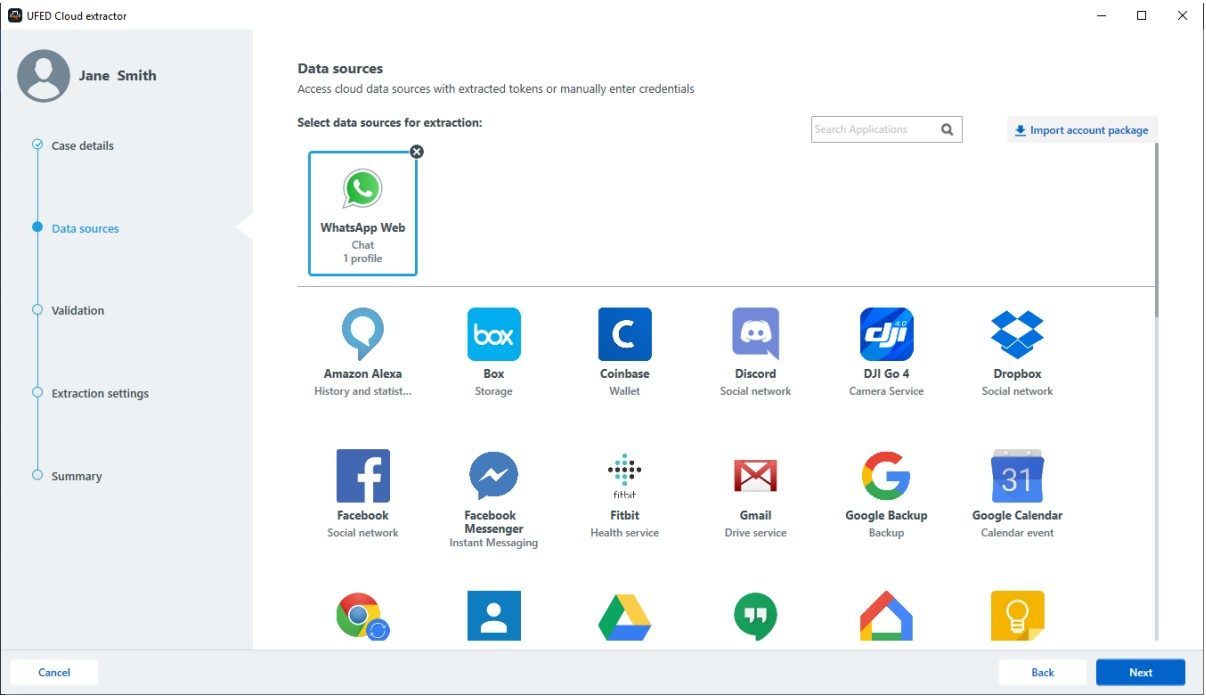Jump to the Summary step
This screenshot has width=1206, height=696.
pyautogui.click(x=77, y=477)
